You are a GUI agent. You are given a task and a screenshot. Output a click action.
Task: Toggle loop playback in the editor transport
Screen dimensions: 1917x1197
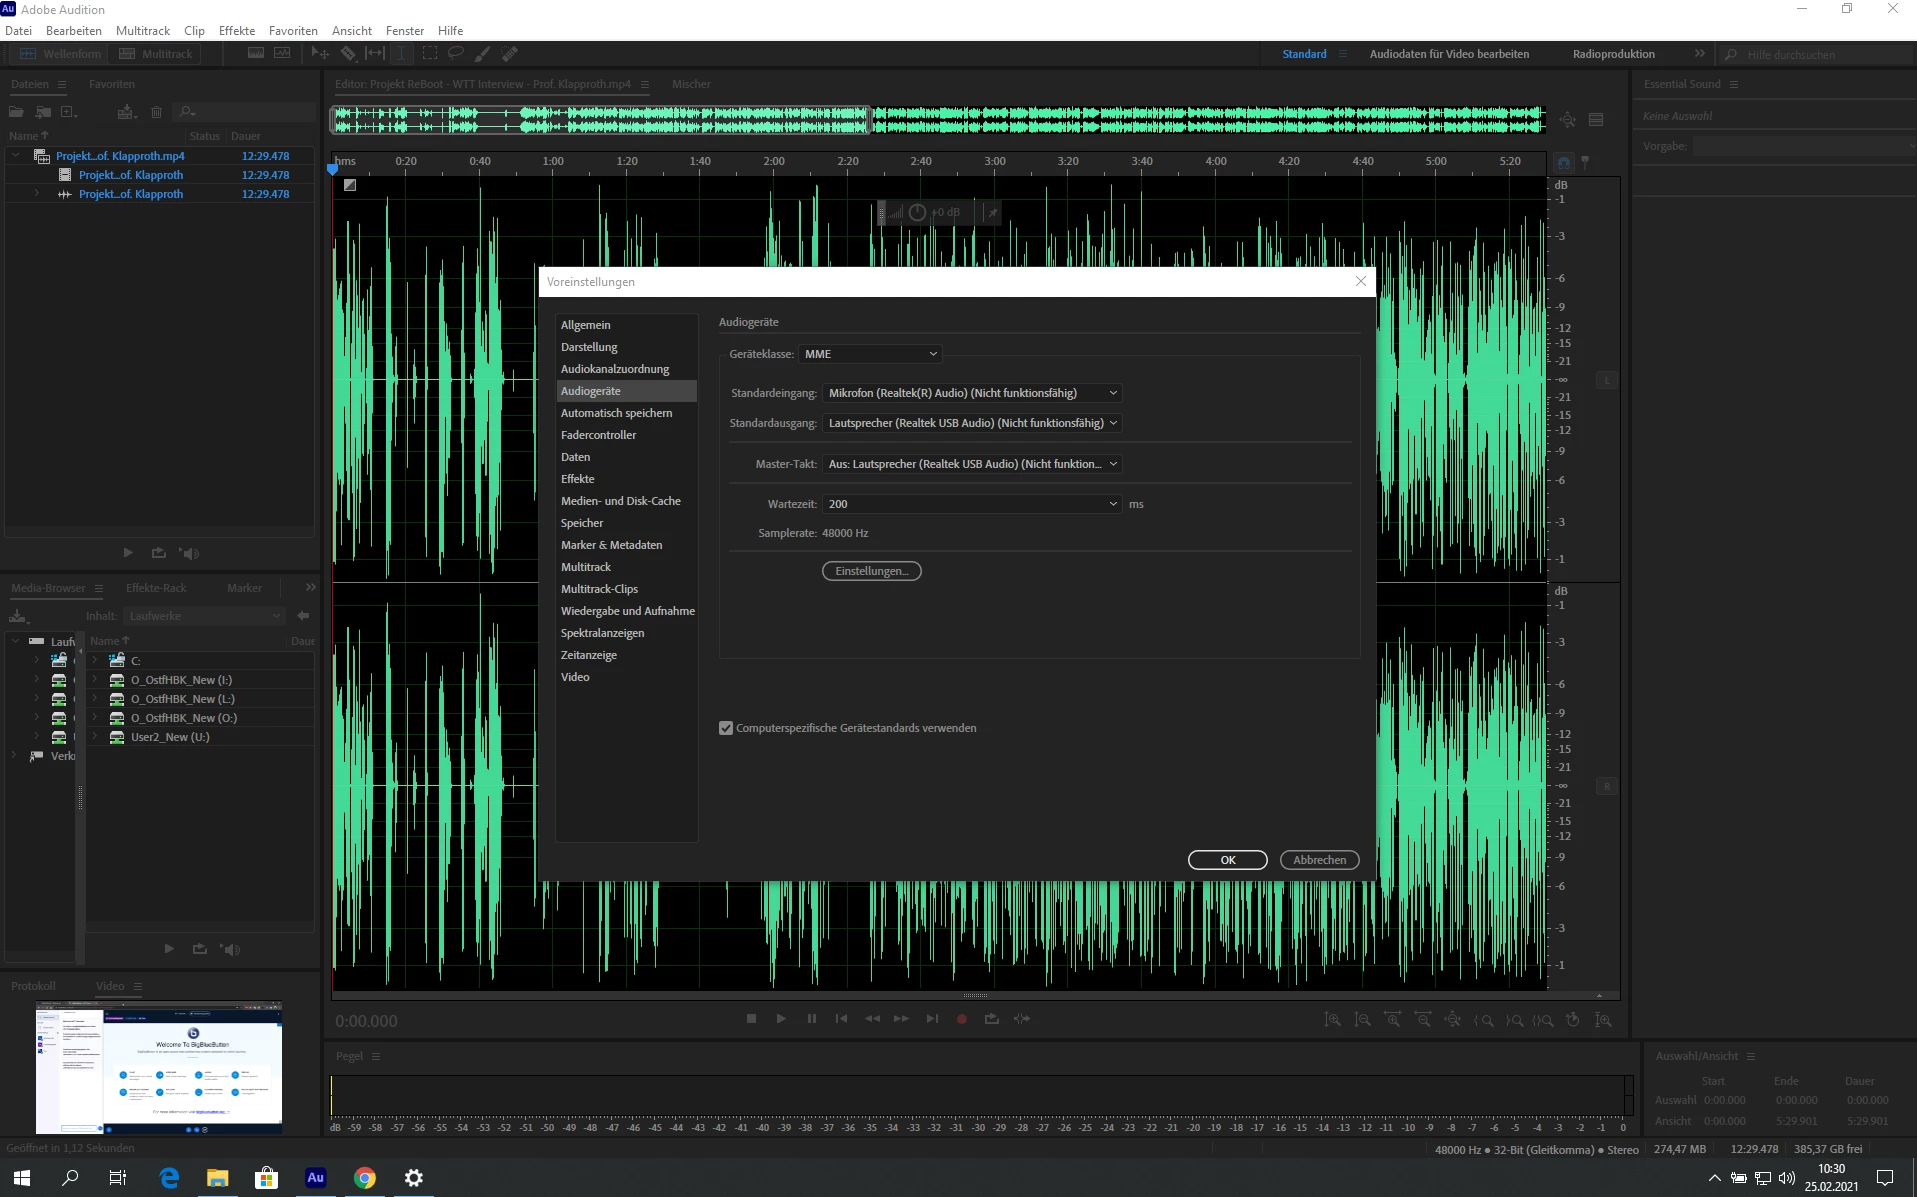coord(991,1019)
